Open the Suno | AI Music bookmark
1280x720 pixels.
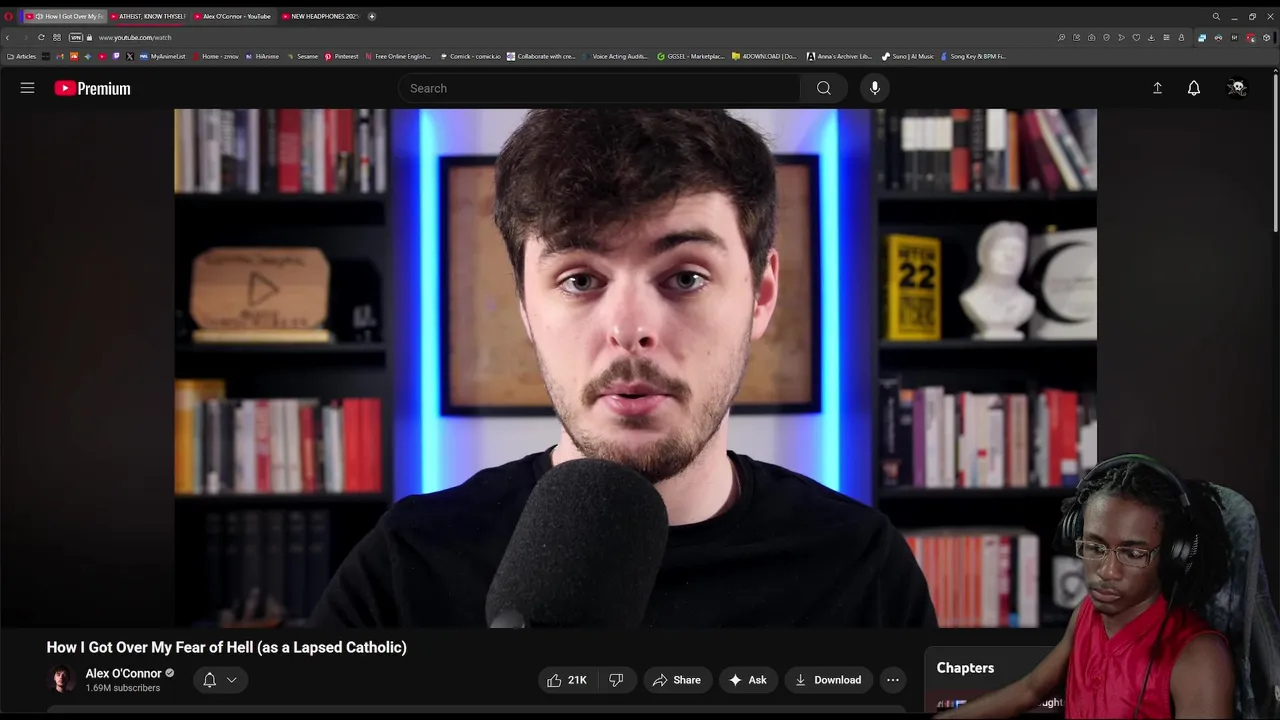[x=908, y=56]
